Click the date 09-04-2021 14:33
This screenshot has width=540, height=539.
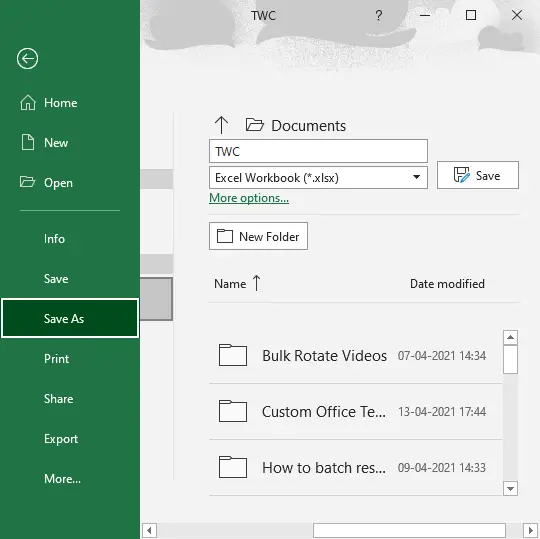[x=442, y=468]
